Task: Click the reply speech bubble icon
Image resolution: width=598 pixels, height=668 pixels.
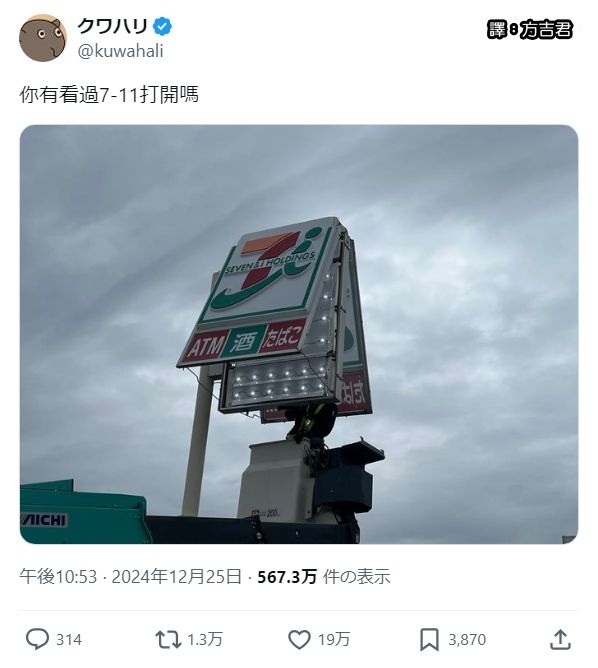Action: point(37,639)
